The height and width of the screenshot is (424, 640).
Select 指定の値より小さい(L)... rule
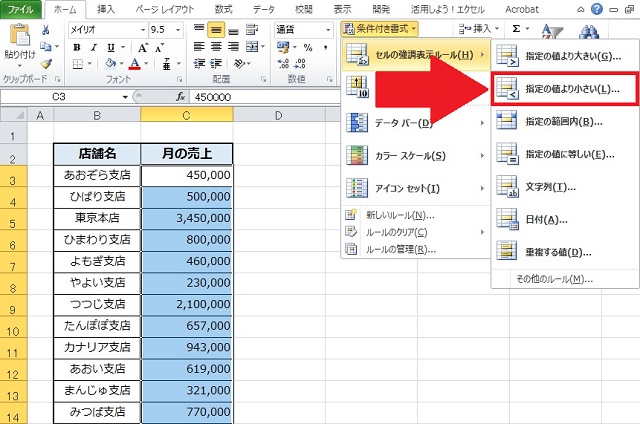564,89
